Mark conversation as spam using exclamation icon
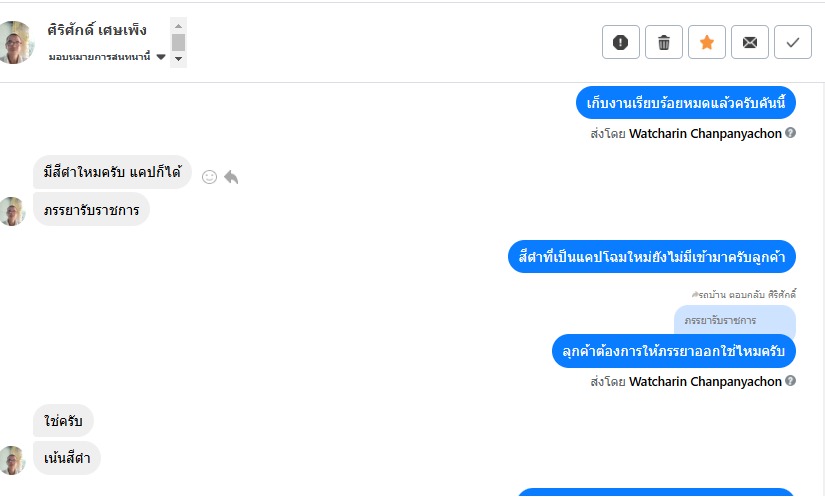This screenshot has height=498, width=825. [621, 42]
